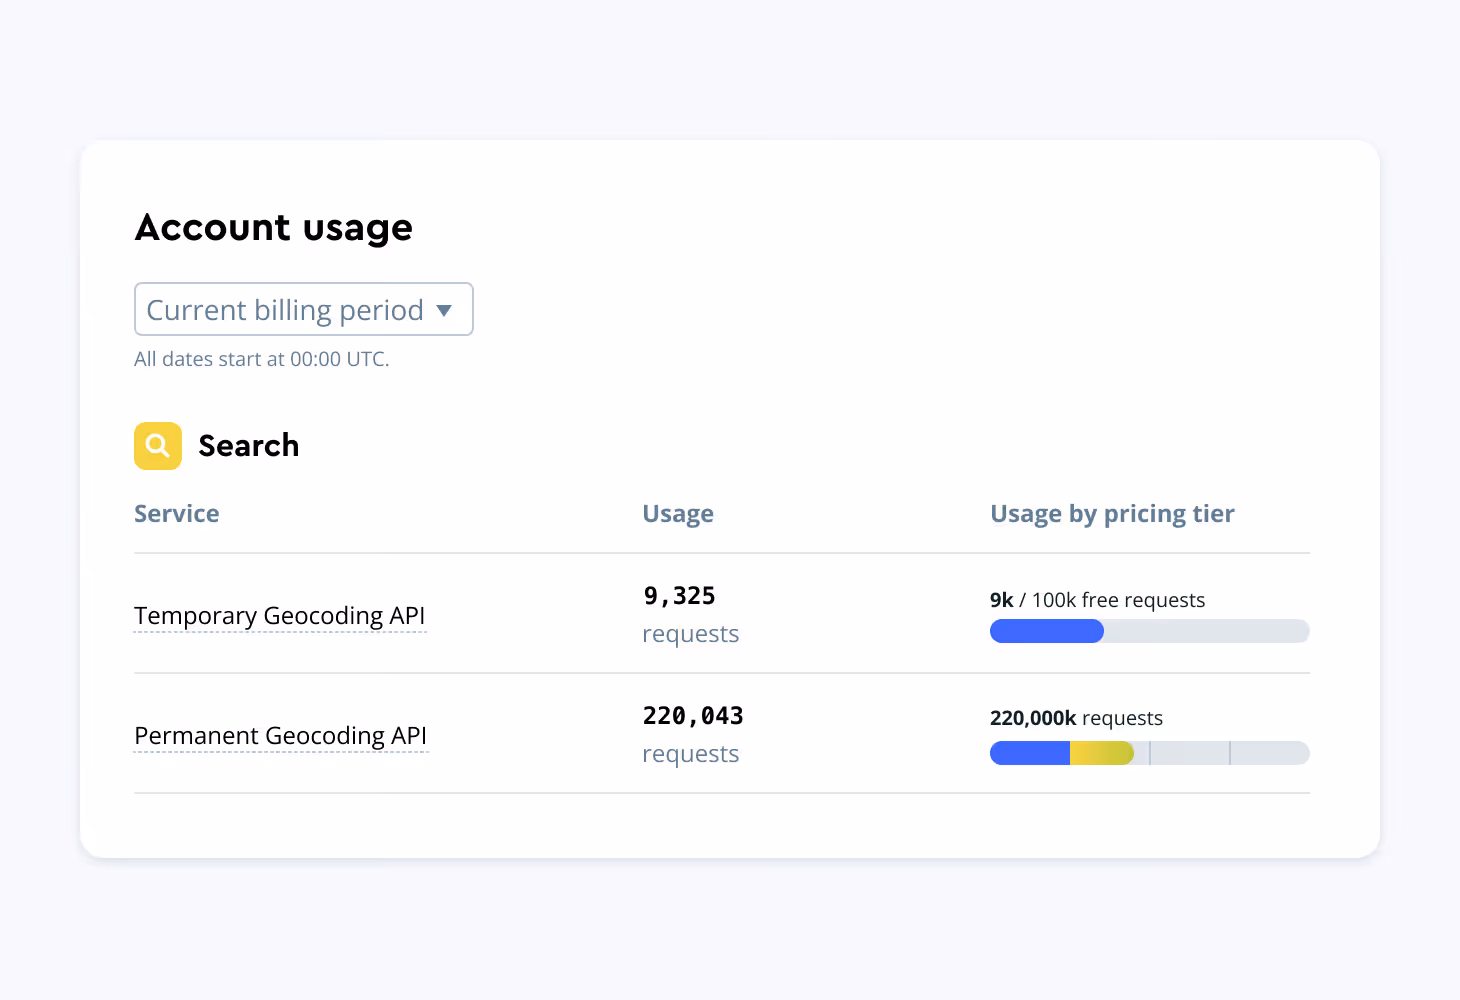Click the Search section heading text
The width and height of the screenshot is (1460, 1000).
pyautogui.click(x=249, y=446)
